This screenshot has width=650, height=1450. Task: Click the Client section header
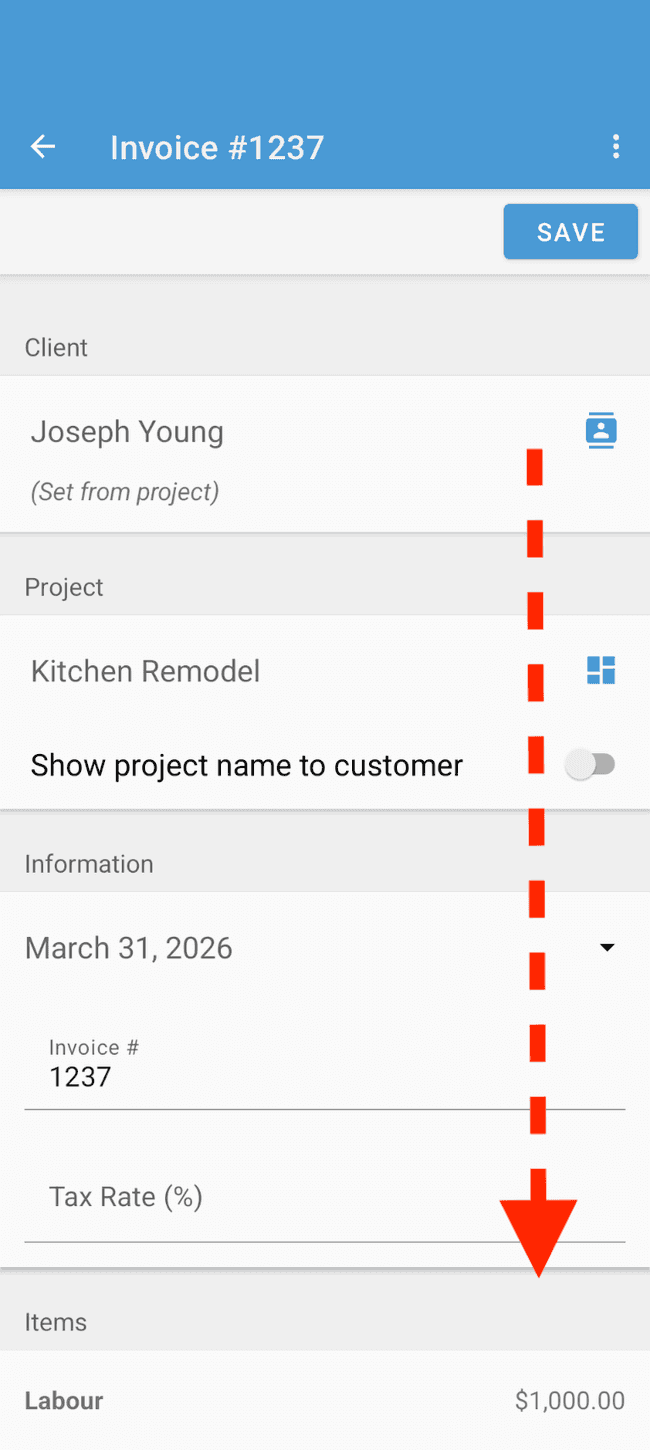[56, 347]
